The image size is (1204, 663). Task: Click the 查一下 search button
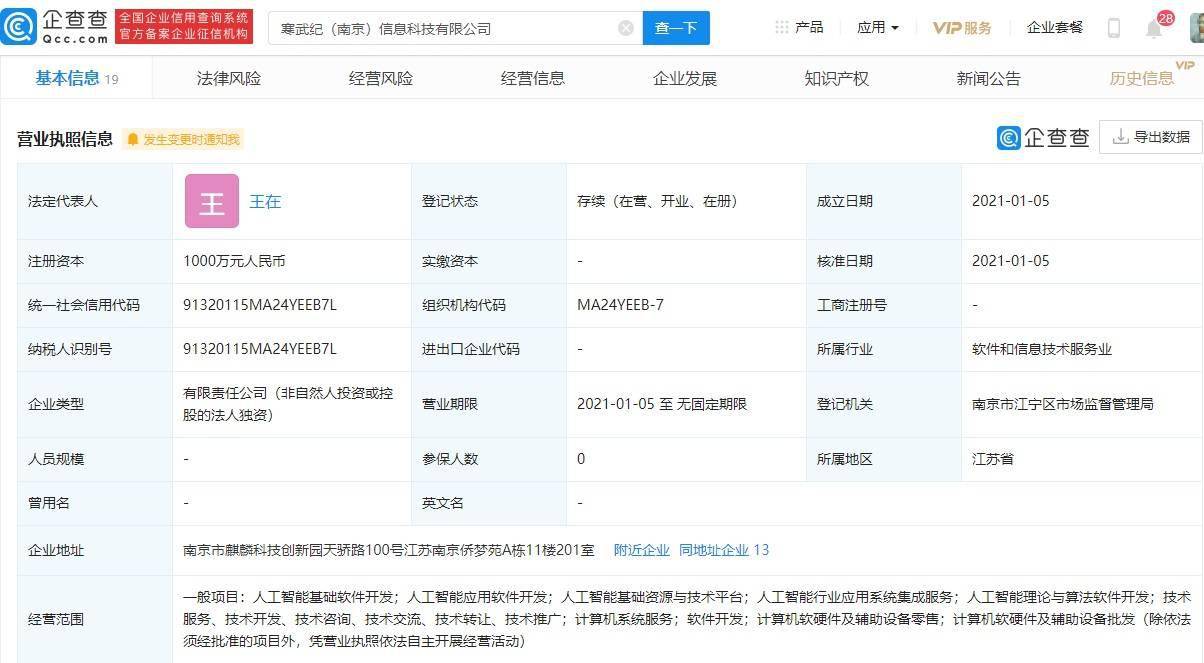(x=676, y=28)
